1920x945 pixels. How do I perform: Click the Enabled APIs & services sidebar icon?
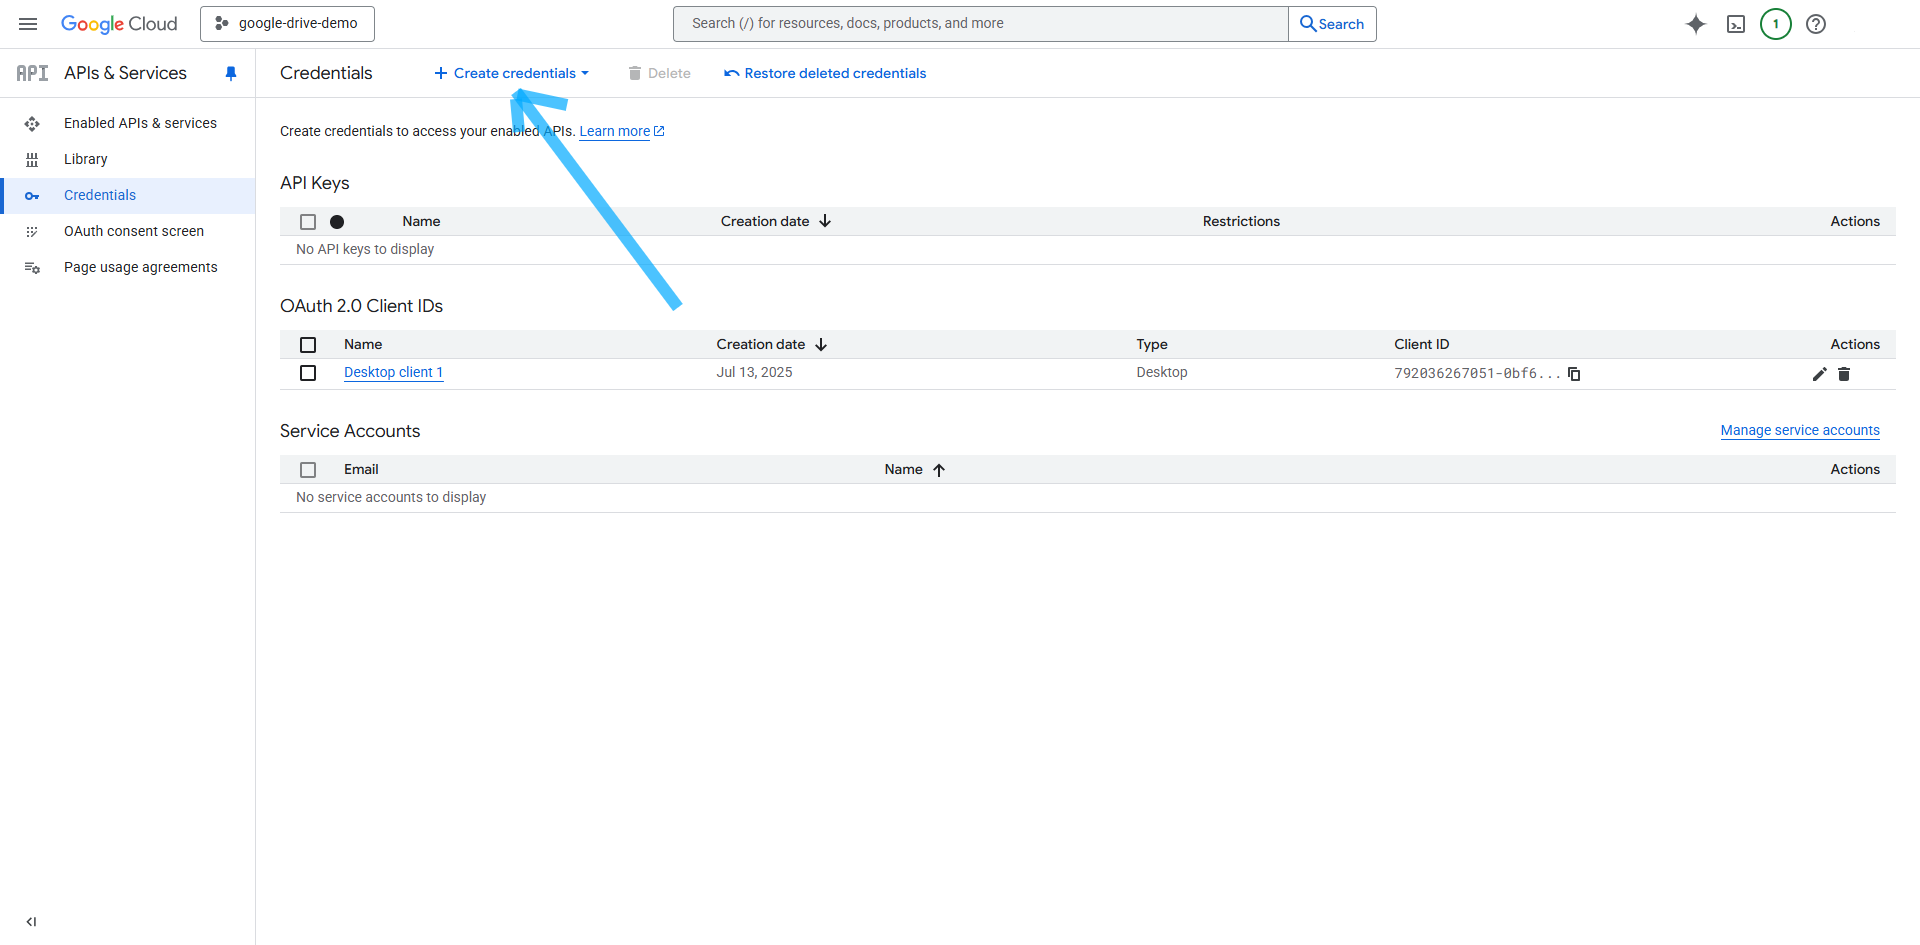[x=32, y=123]
